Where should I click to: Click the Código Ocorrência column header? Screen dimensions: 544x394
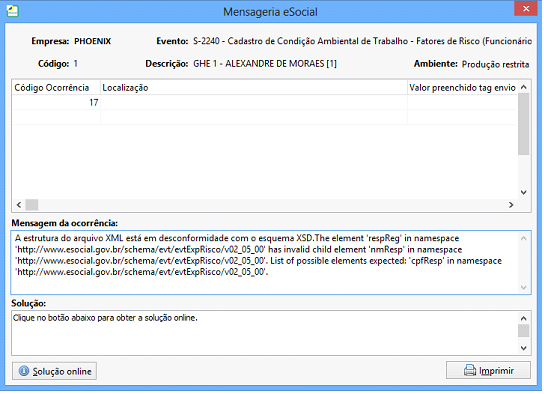pos(57,88)
